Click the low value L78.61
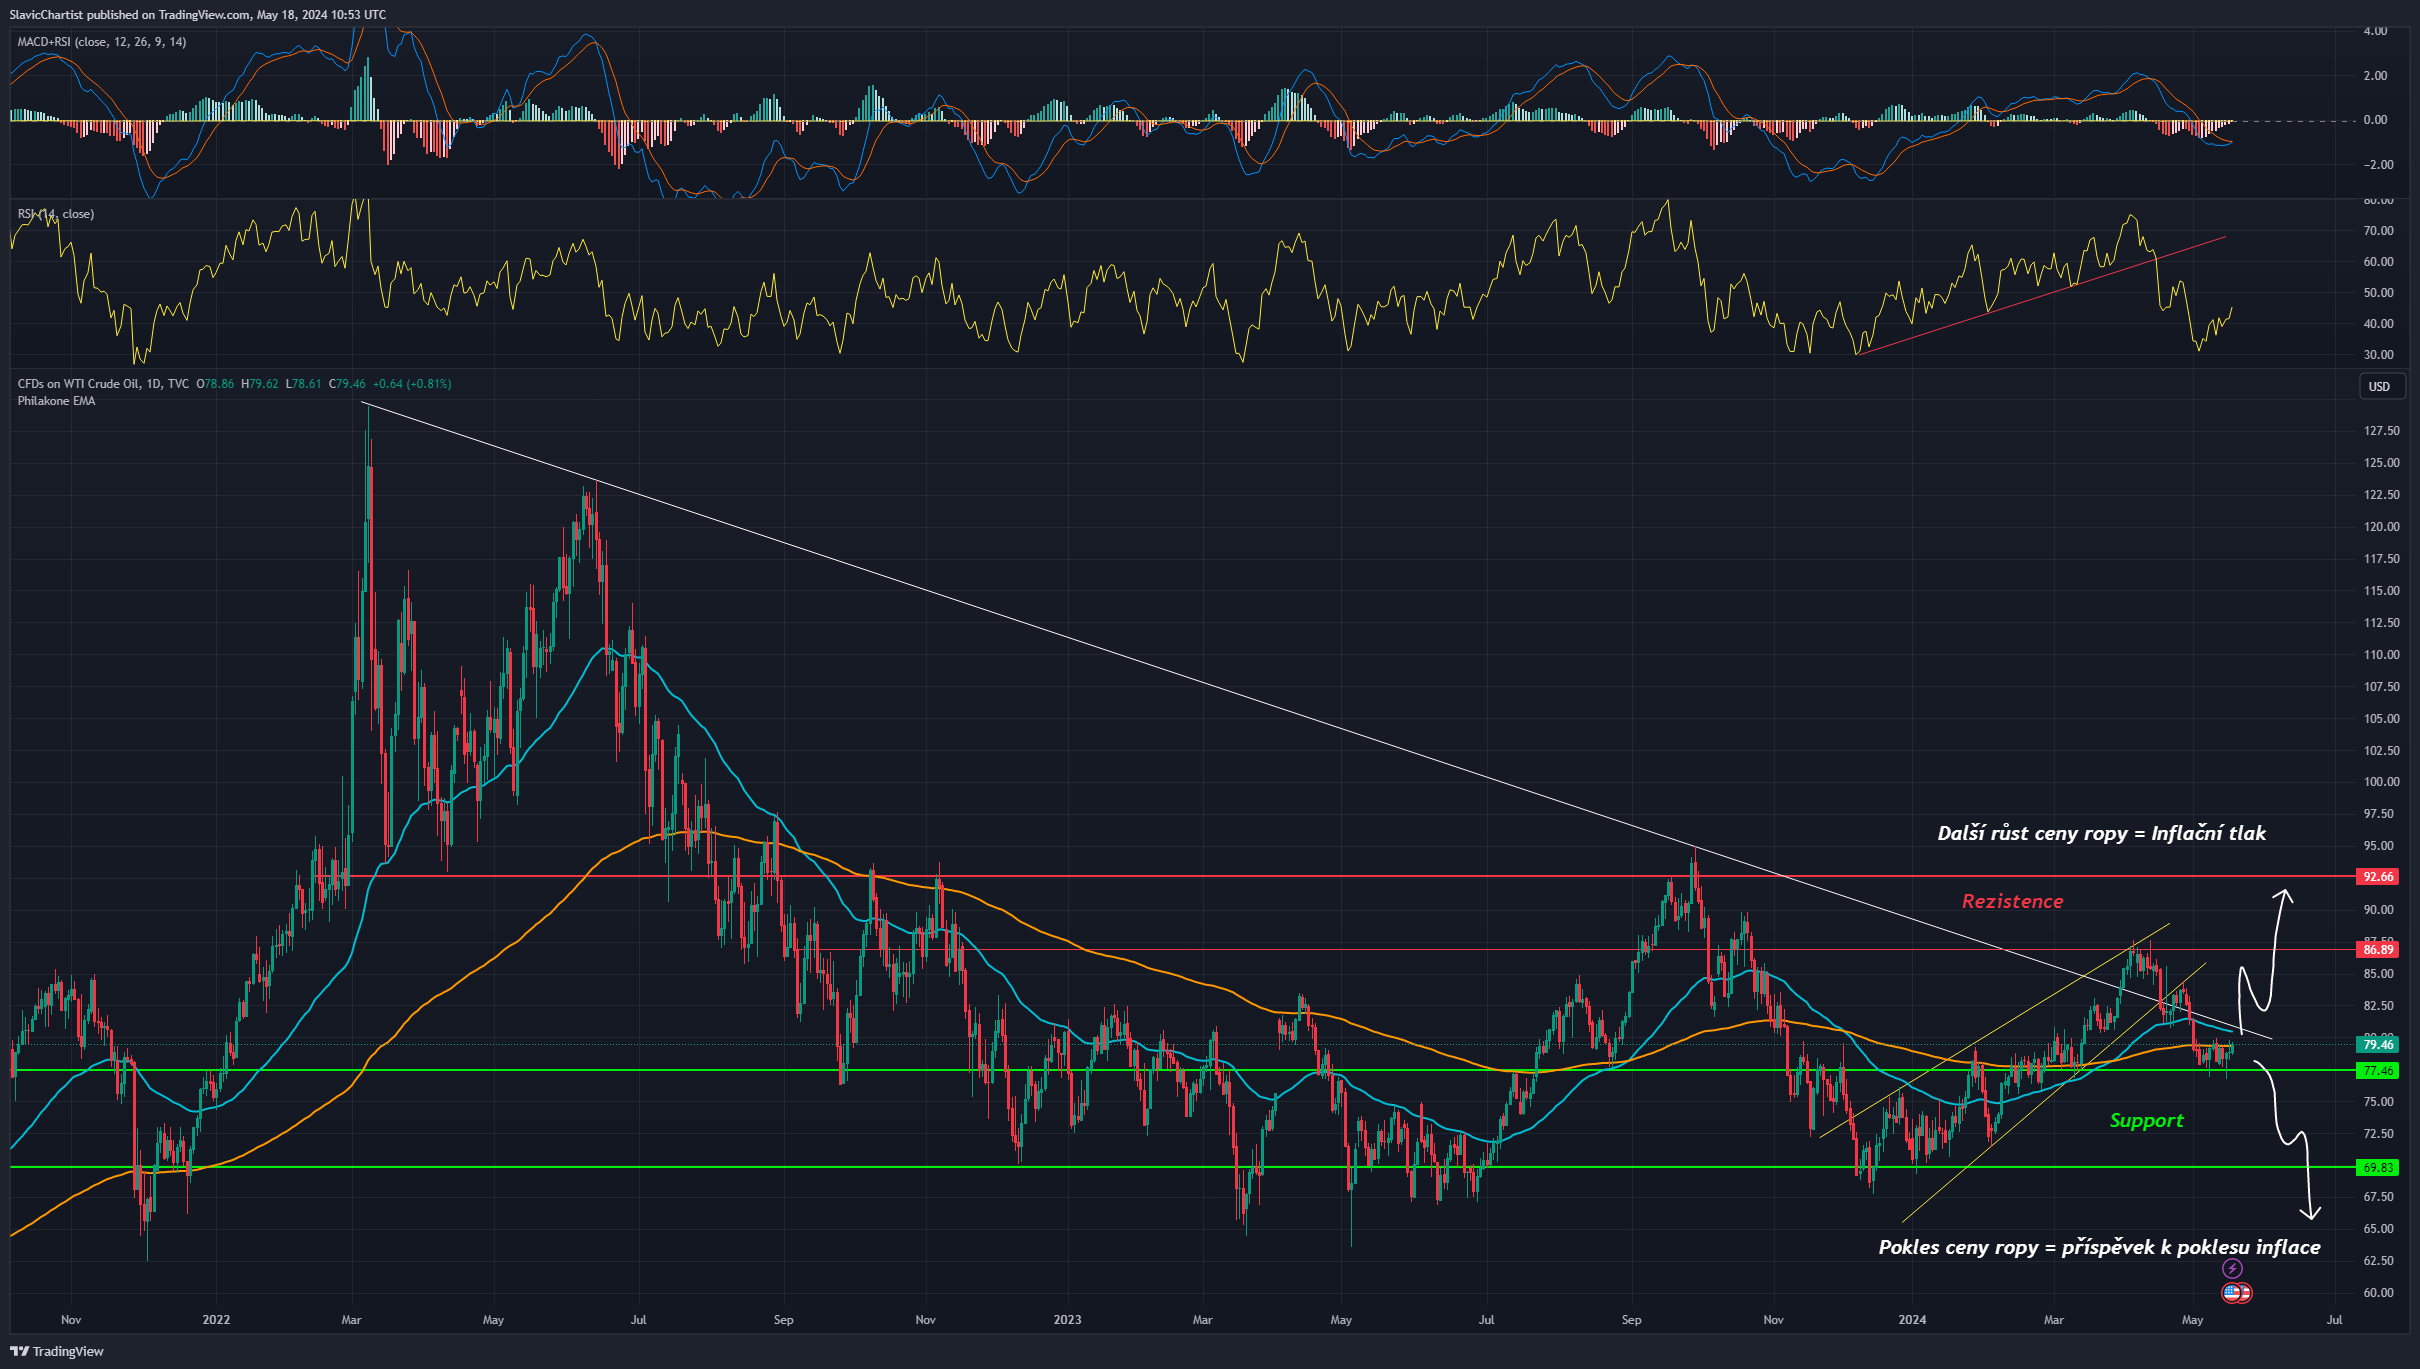2420x1369 pixels. [304, 384]
